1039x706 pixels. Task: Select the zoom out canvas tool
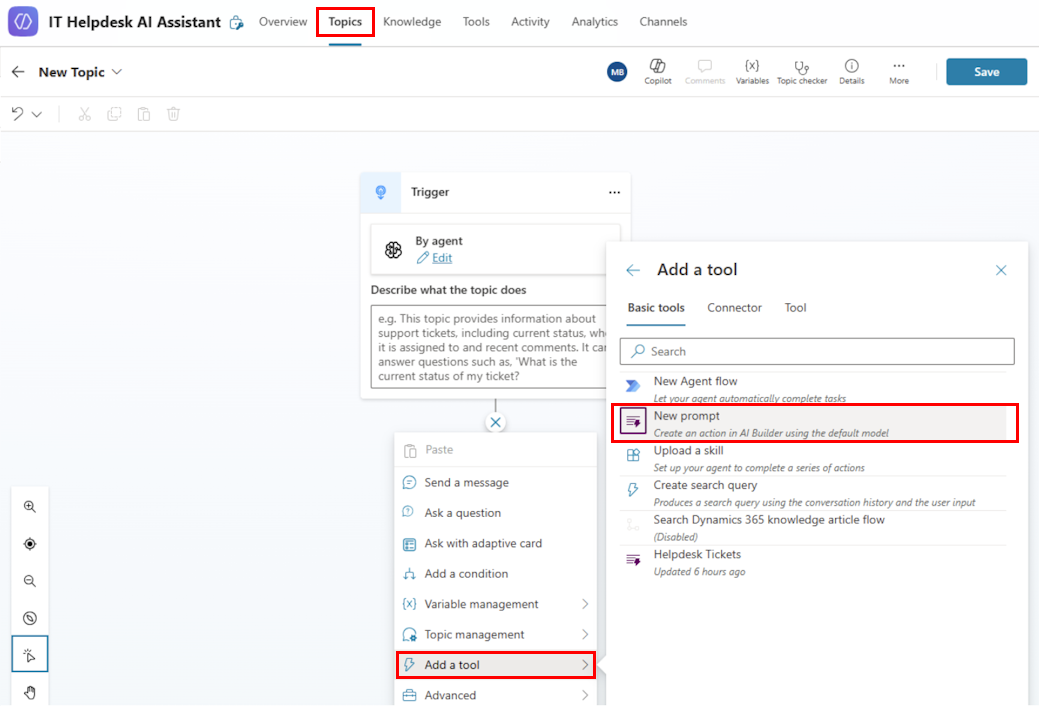29,580
